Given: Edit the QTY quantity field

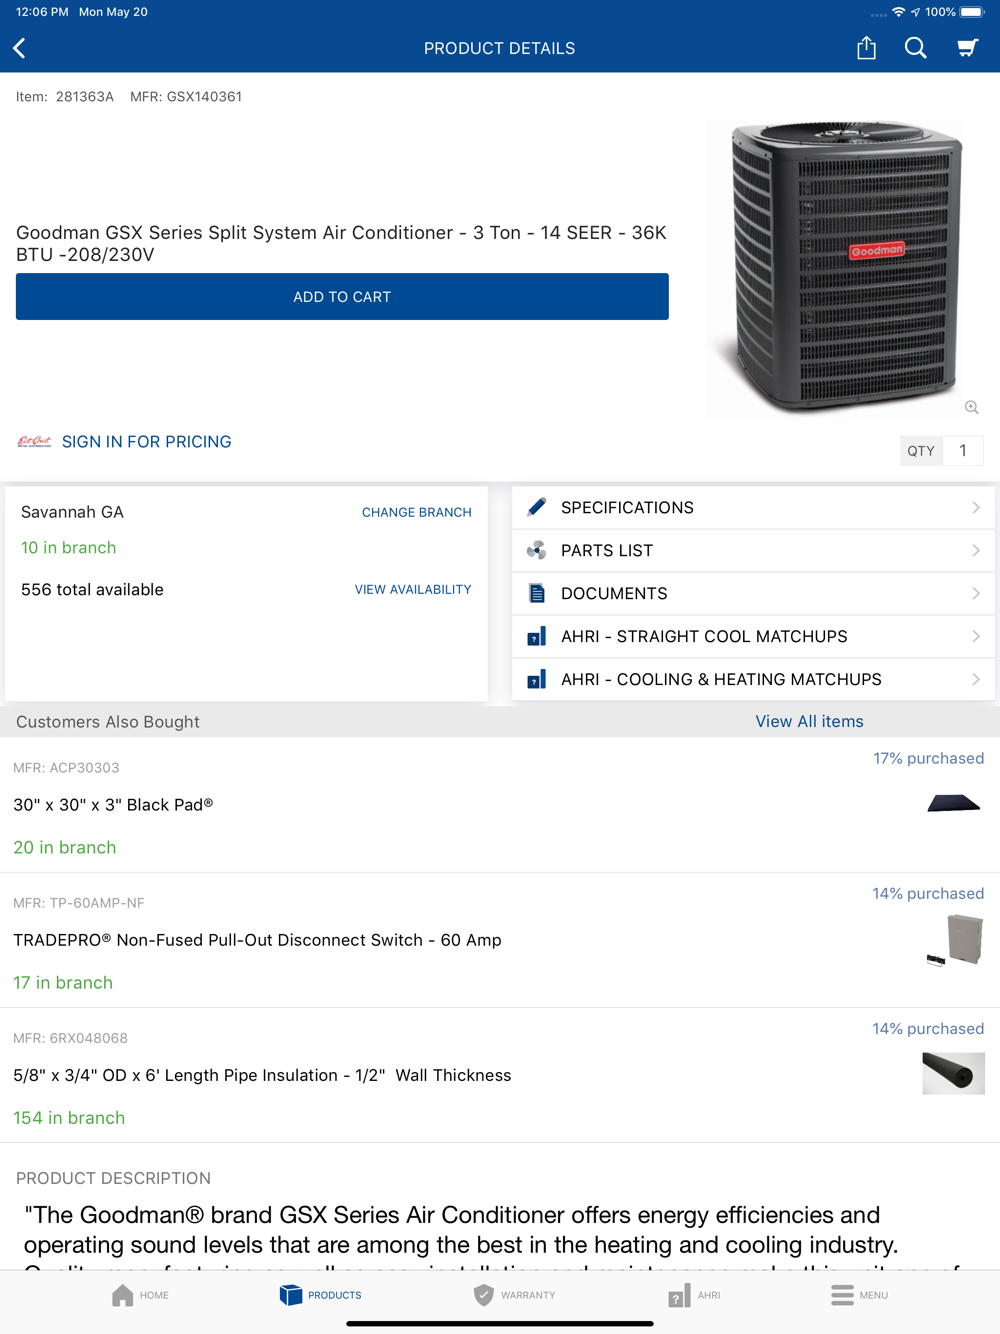Looking at the screenshot, I should tap(963, 450).
